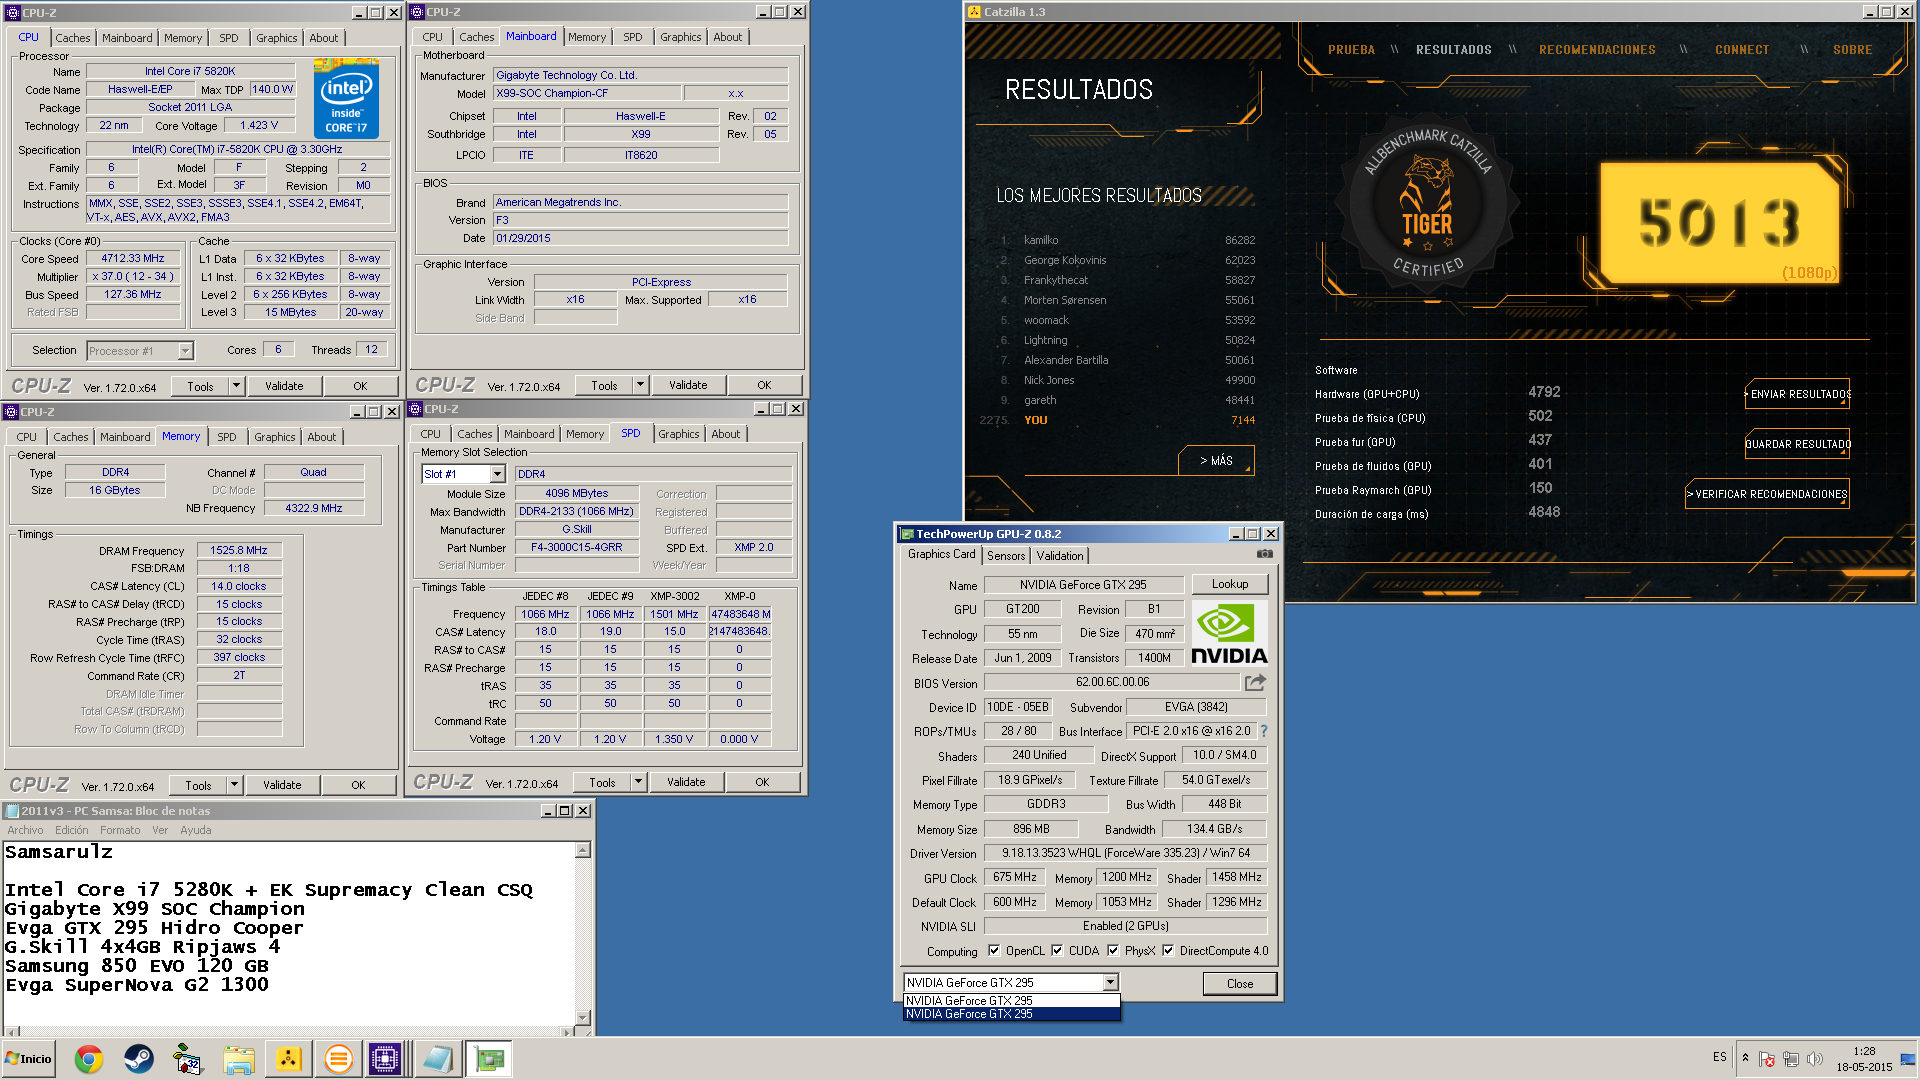Open the Formato menu in Notepad
This screenshot has width=1920, height=1080.
(120, 830)
